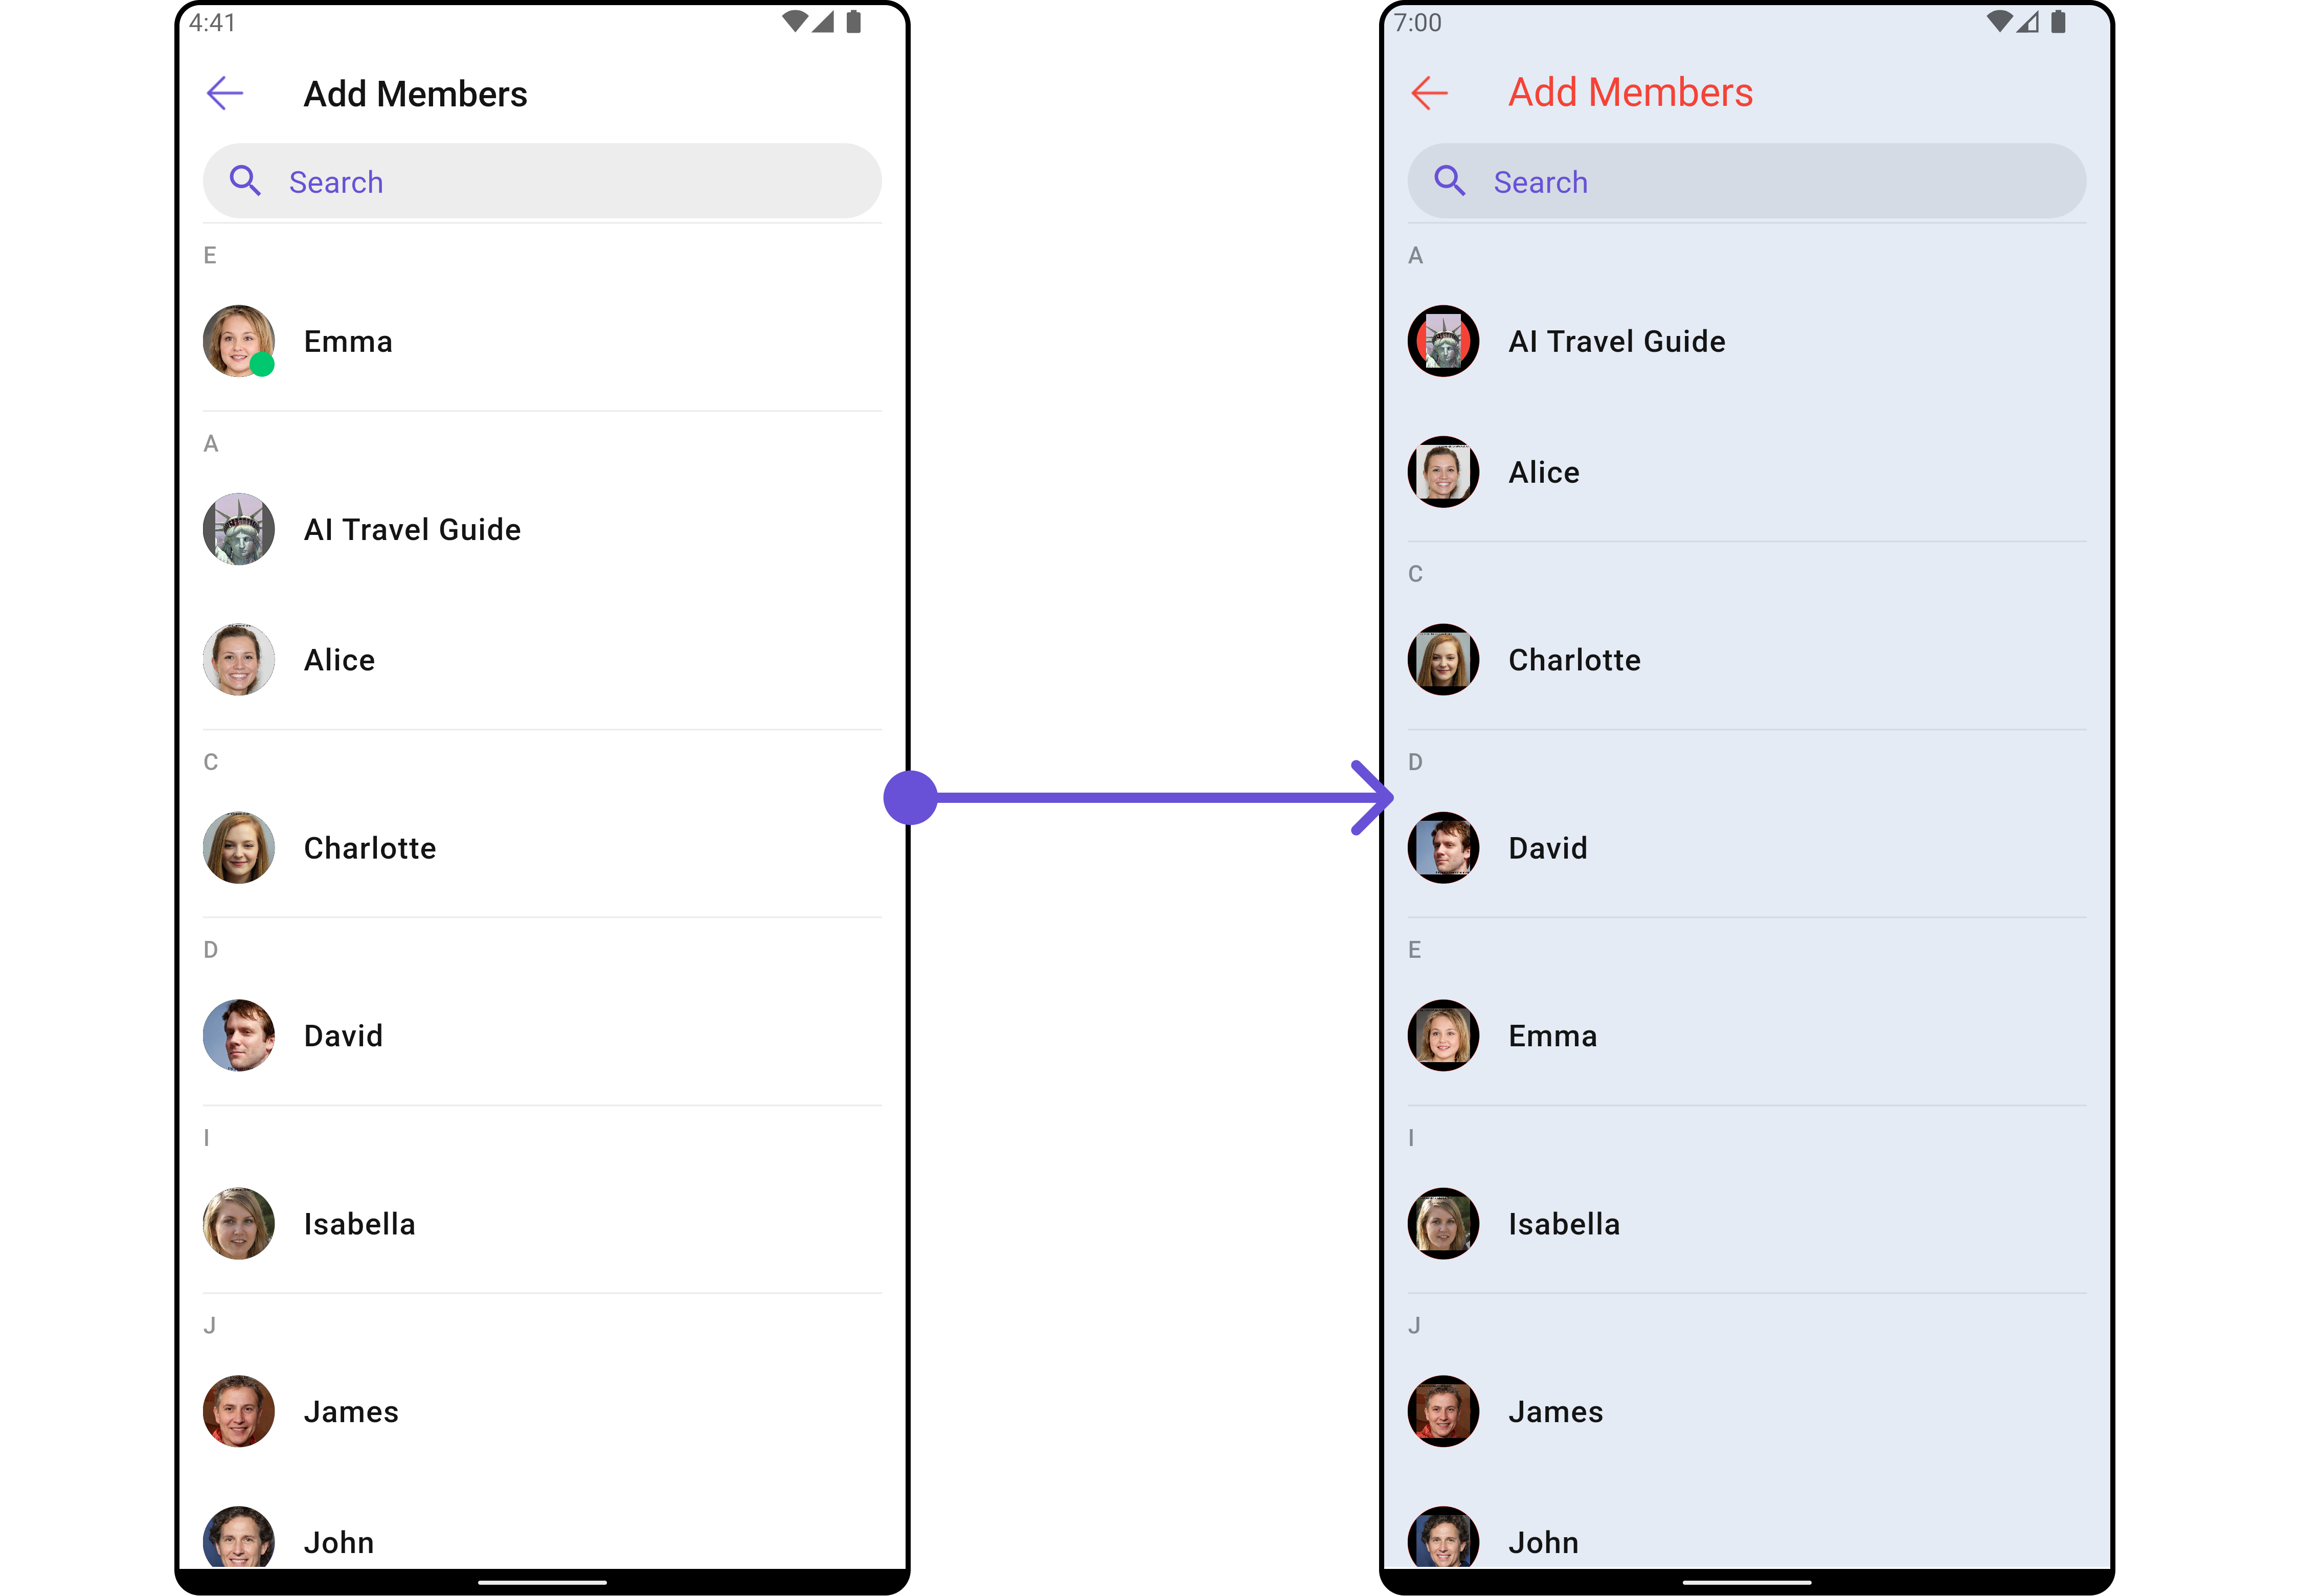This screenshot has height=1596, width=2300.
Task: Tap the home indicator bar on the left phone
Action: click(542, 1583)
